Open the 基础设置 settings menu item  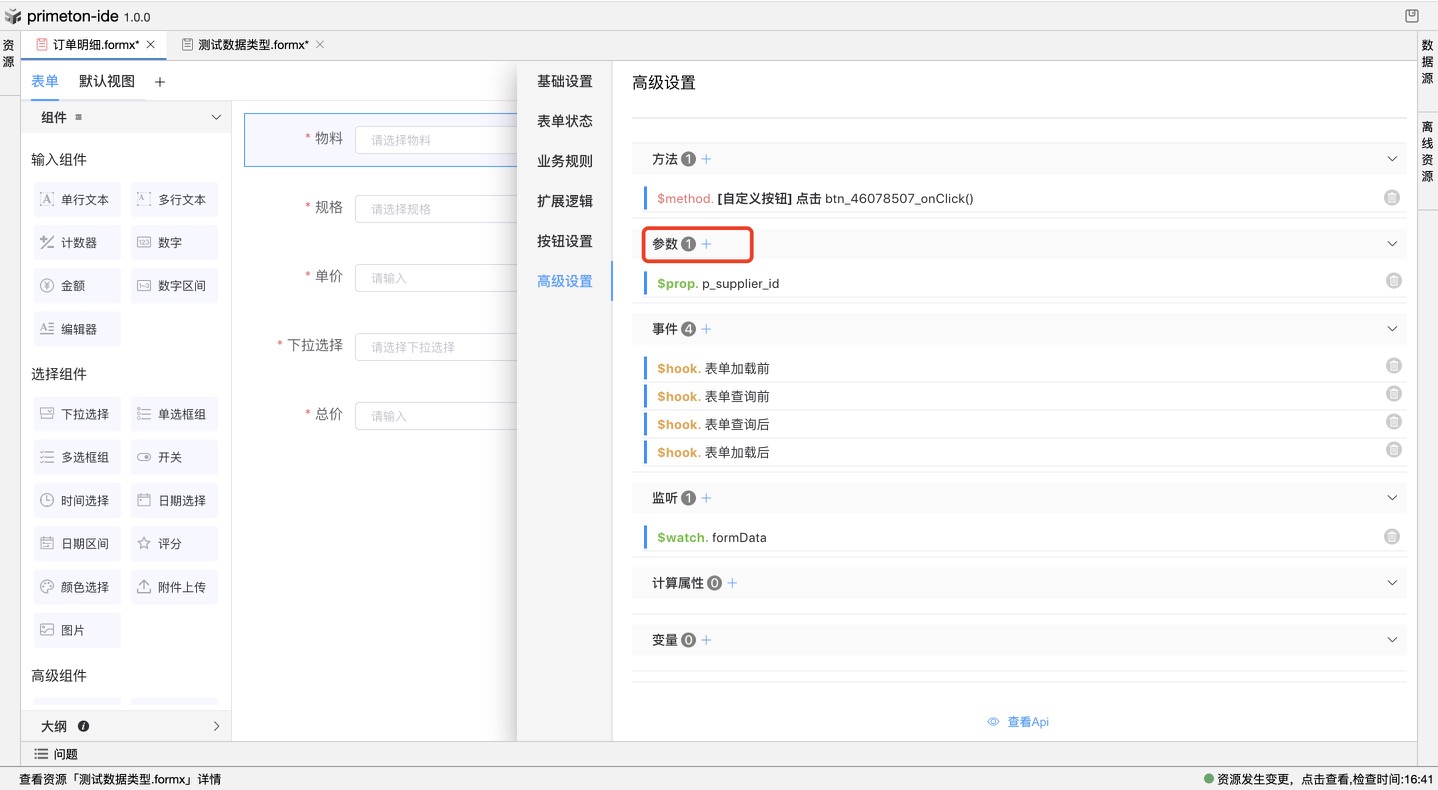coord(564,81)
